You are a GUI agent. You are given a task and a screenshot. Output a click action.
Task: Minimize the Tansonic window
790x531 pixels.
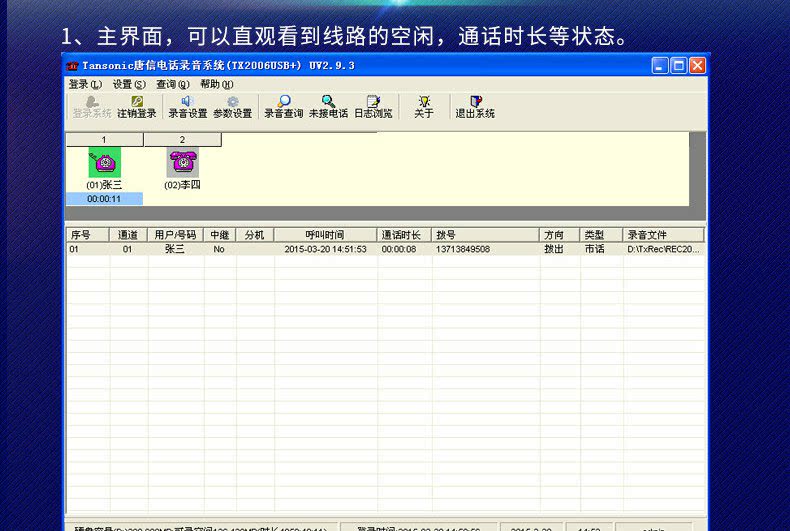[660, 65]
